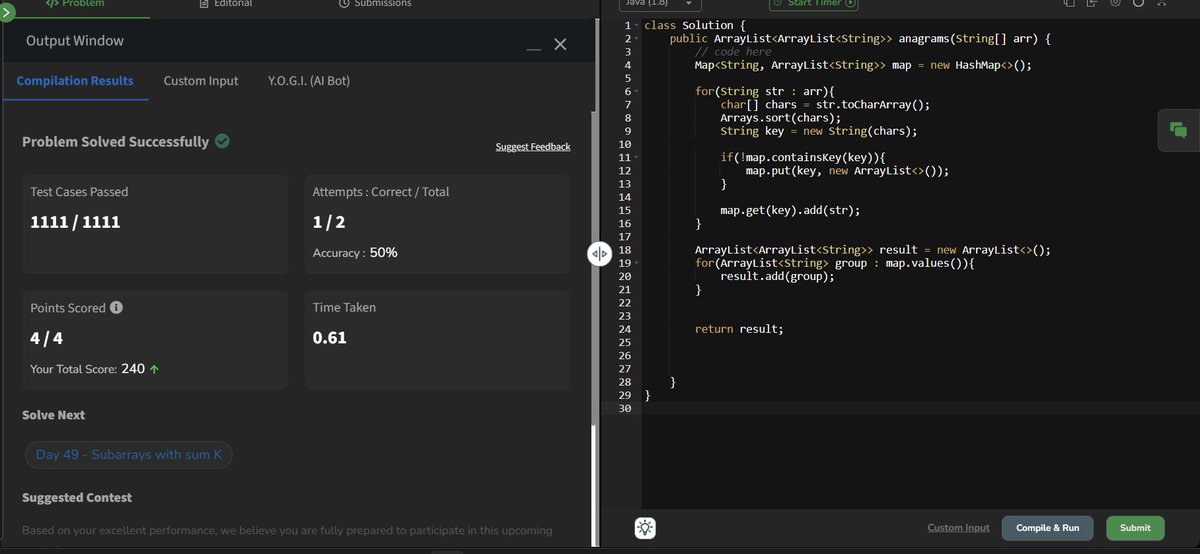Click the 'Your Total Score: 240' text
Screen dimensions: 1200x554
[88, 369]
